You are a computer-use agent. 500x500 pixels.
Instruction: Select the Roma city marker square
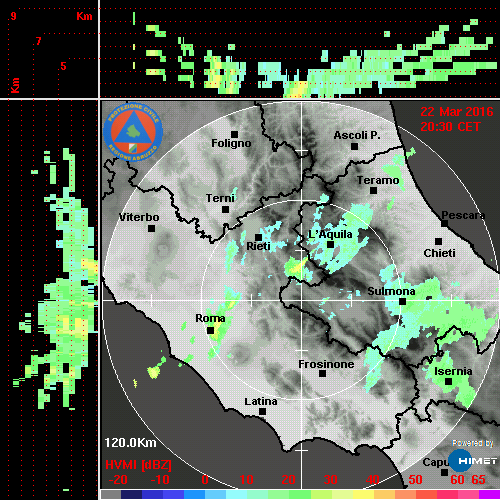210,331
